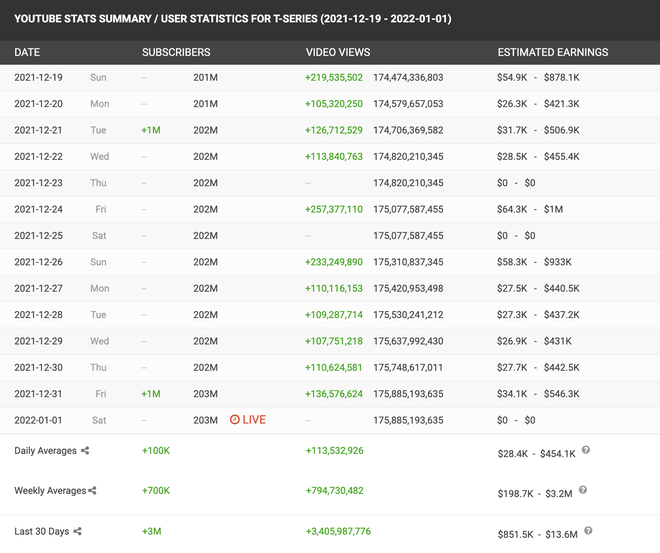The image size is (660, 553).
Task: Click +1M subscribers gain on 2021-12-31
Action: (x=151, y=394)
